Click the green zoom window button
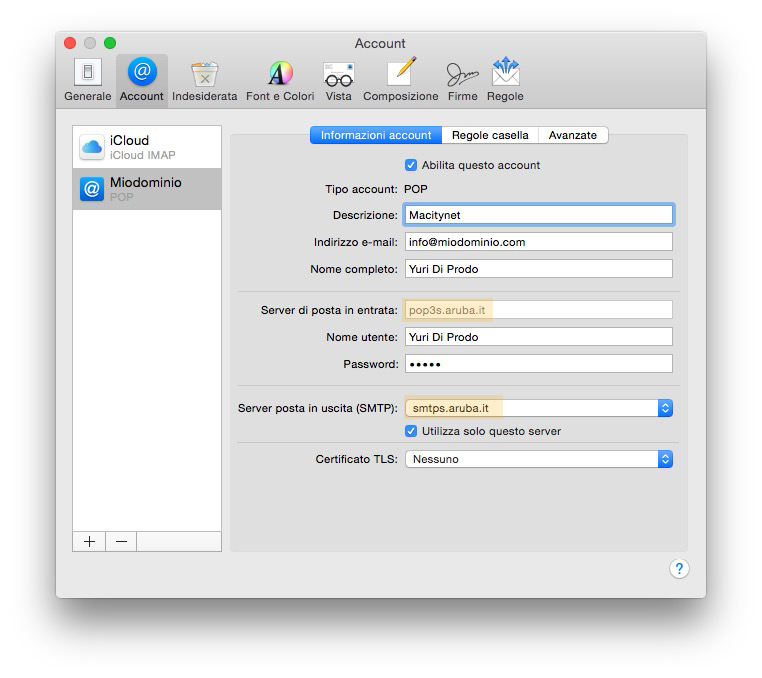762x678 pixels. tap(110, 43)
